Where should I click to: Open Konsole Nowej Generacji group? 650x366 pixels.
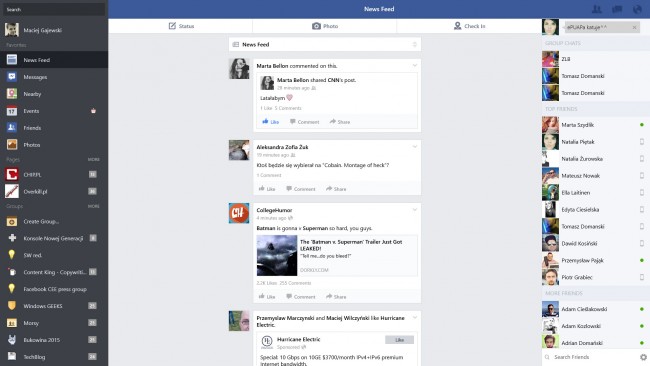pyautogui.click(x=54, y=238)
